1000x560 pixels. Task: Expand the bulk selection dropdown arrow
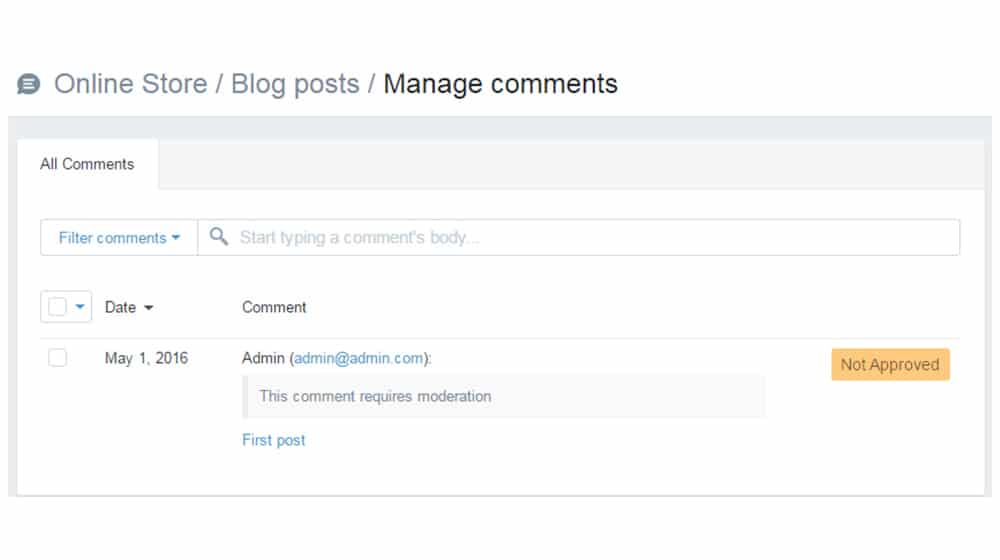tap(80, 307)
